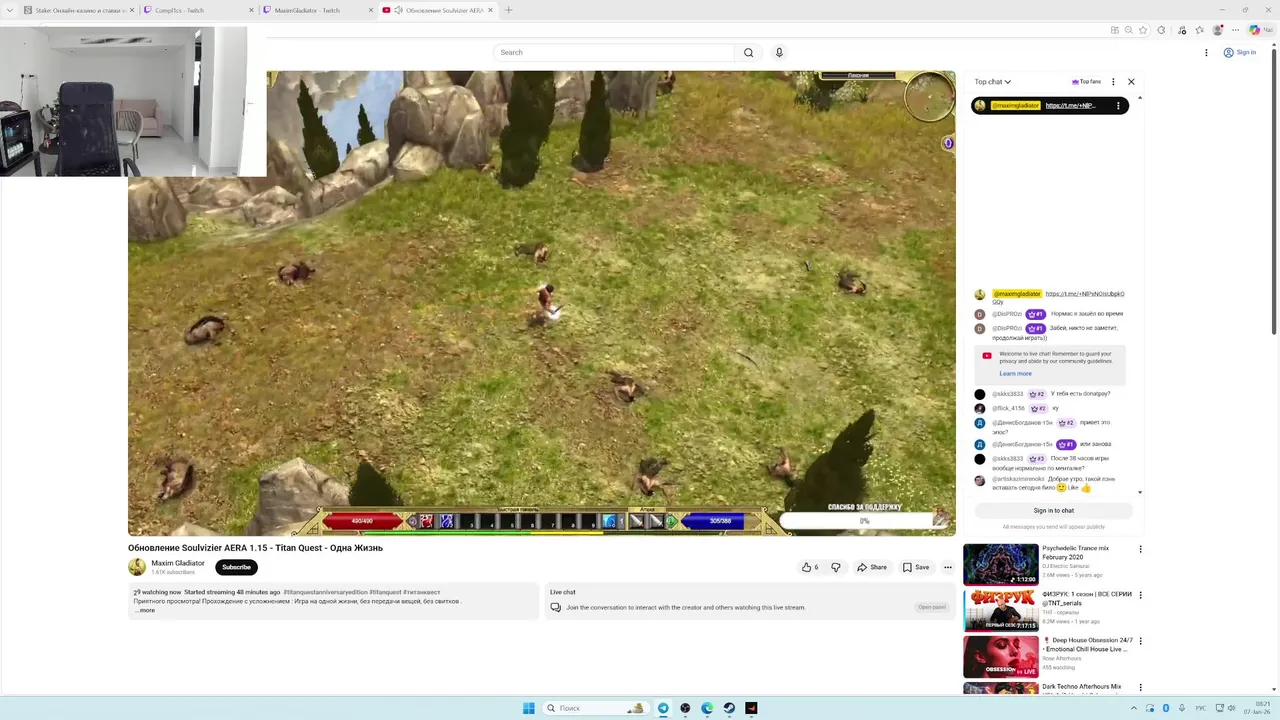Open the browser zoom magnifier icon

[1129, 30]
